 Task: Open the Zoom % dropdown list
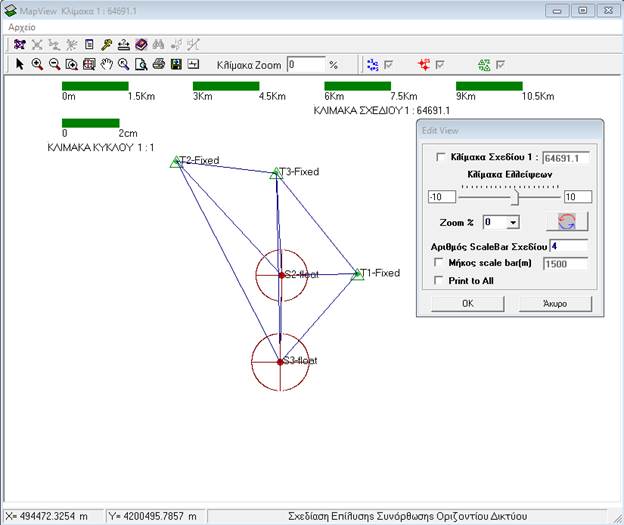[513, 222]
